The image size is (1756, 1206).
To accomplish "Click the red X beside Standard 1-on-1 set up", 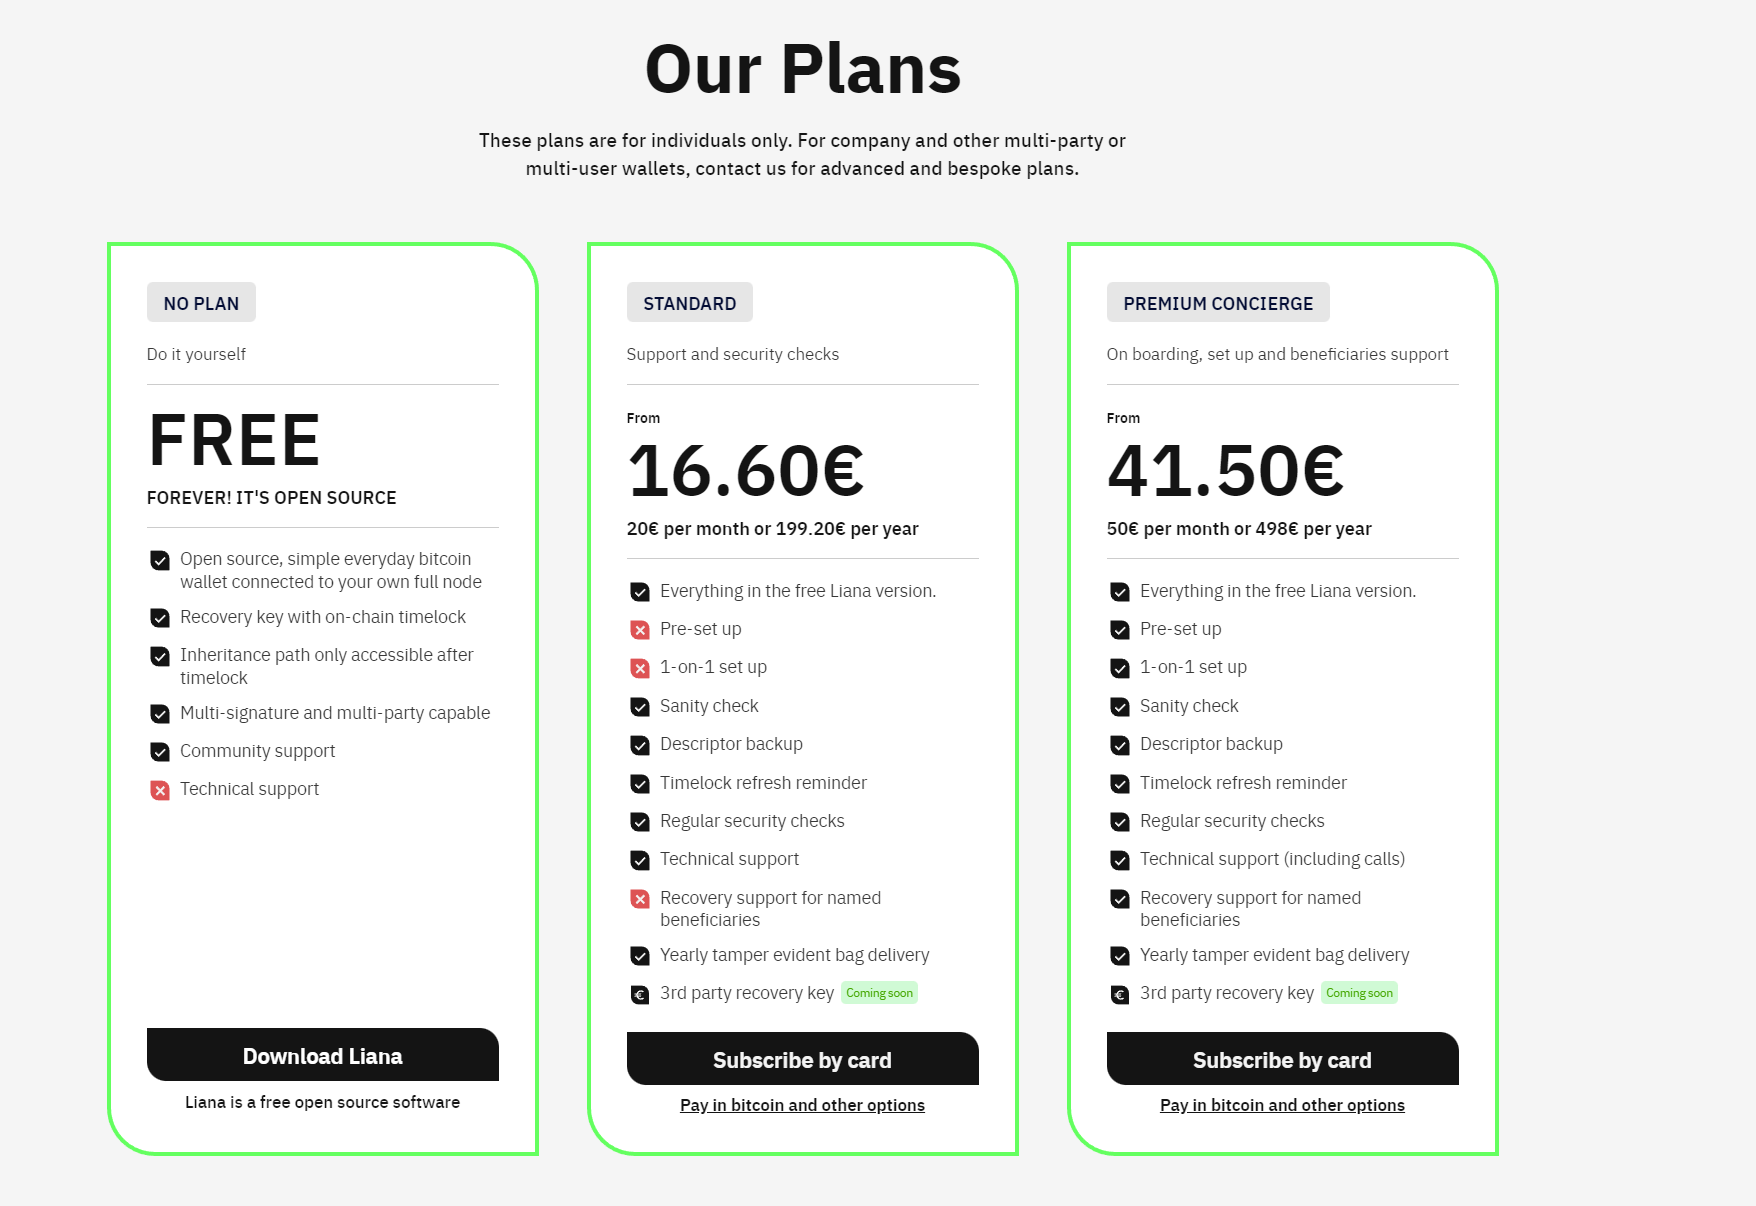I will pyautogui.click(x=640, y=668).
